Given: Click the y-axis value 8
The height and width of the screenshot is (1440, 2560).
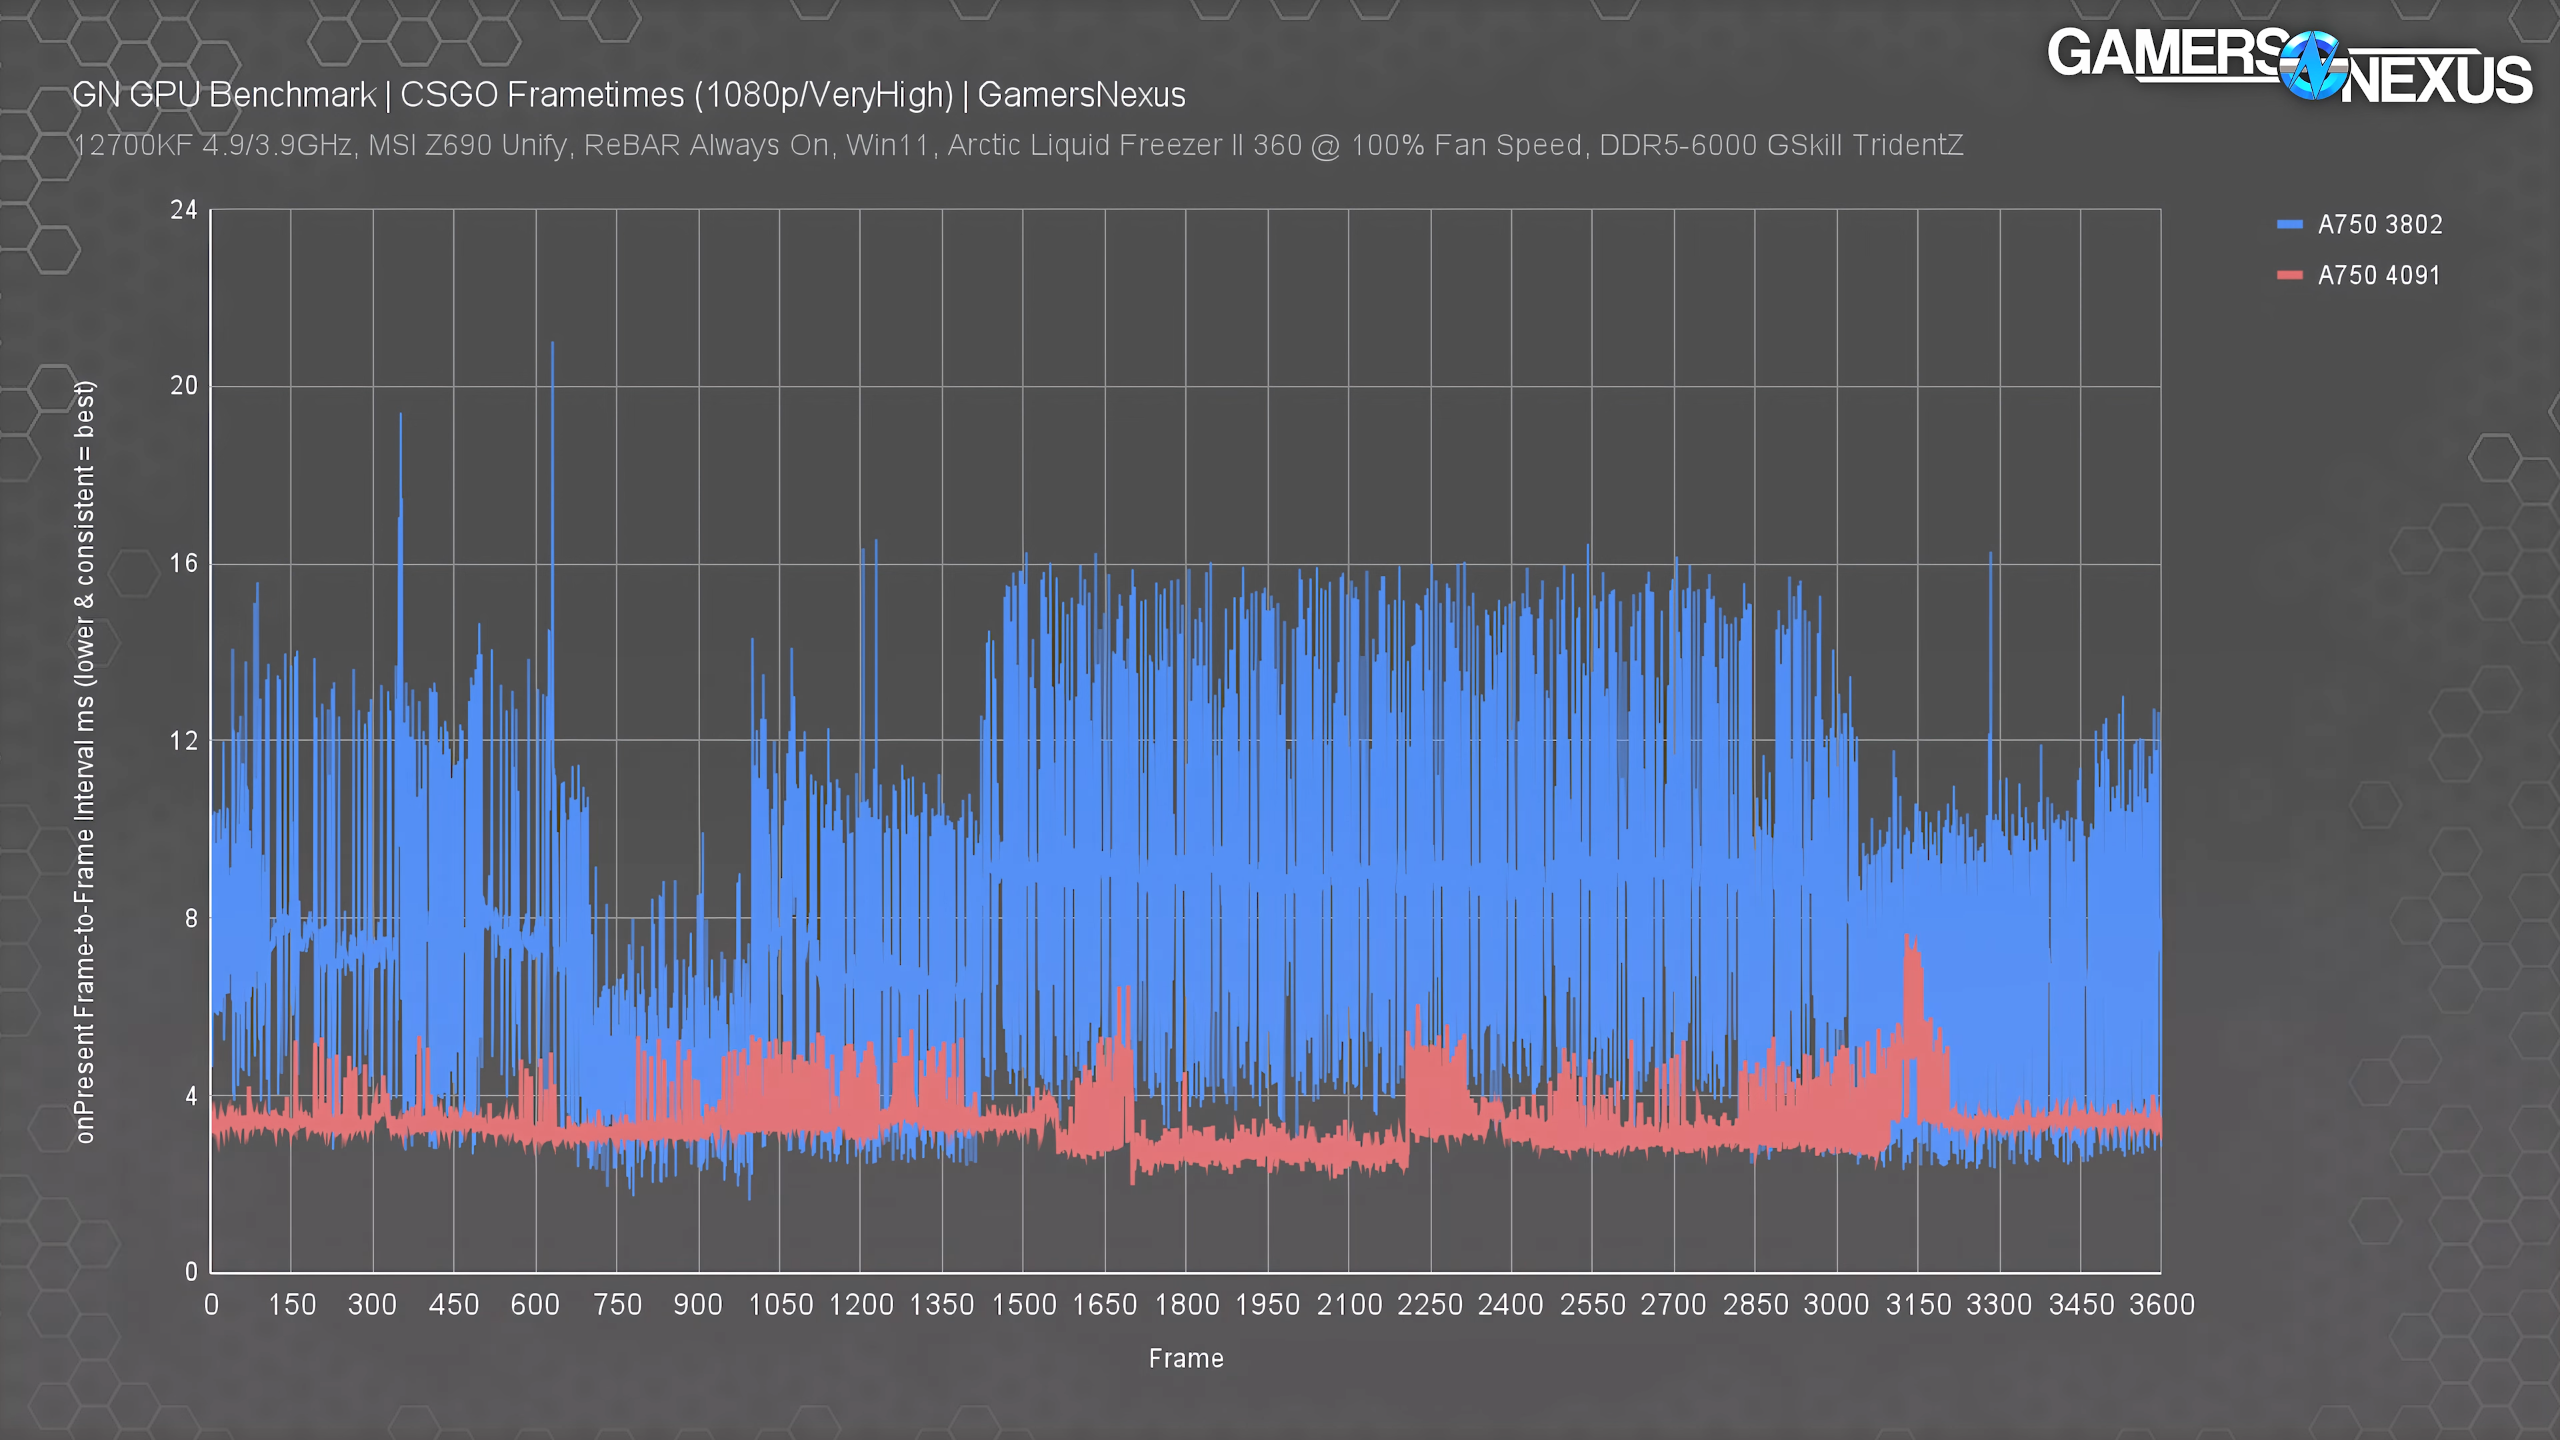Looking at the screenshot, I should 191,918.
